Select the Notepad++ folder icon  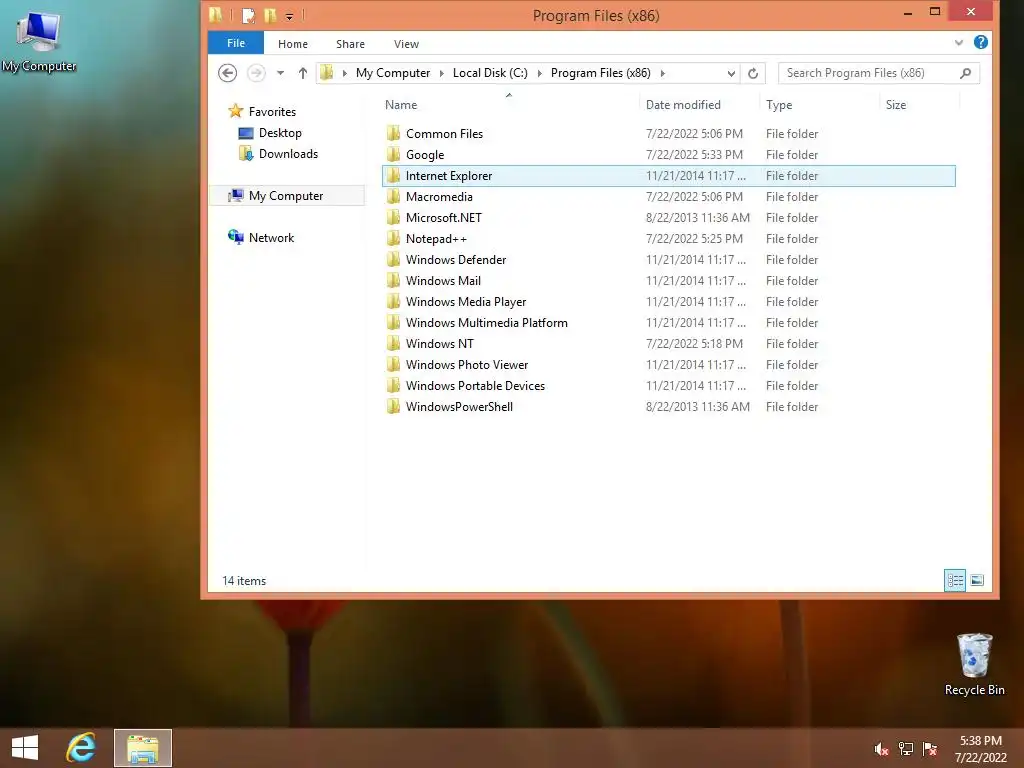tap(393, 238)
